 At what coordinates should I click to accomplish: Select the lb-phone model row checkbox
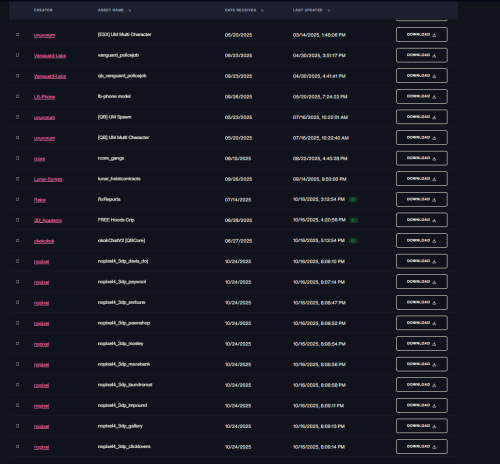point(18,96)
